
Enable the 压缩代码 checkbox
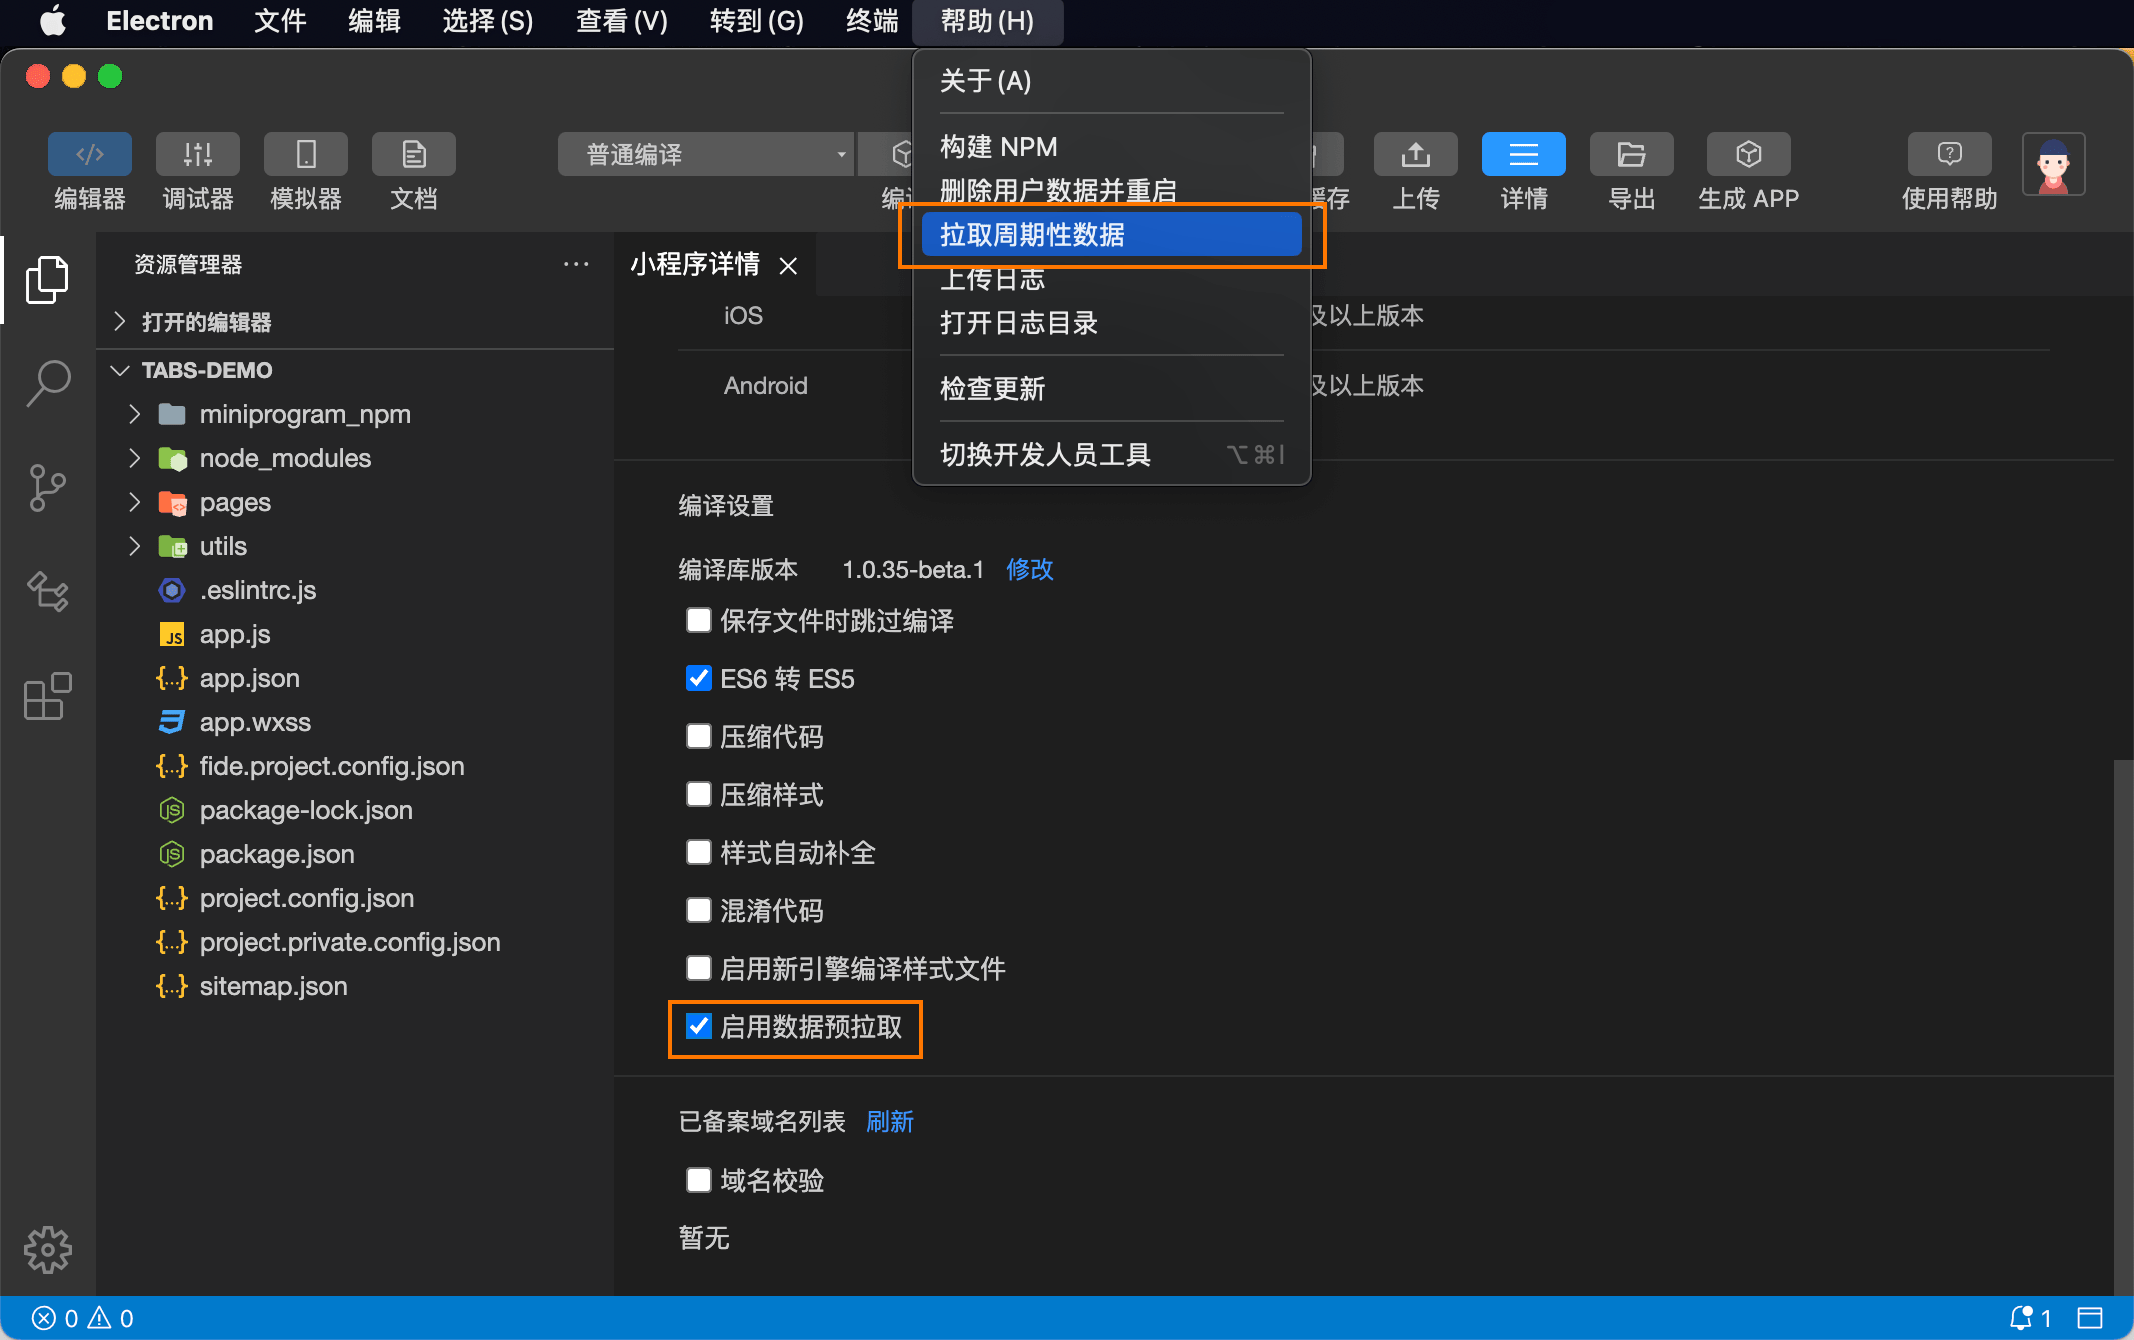tap(699, 737)
